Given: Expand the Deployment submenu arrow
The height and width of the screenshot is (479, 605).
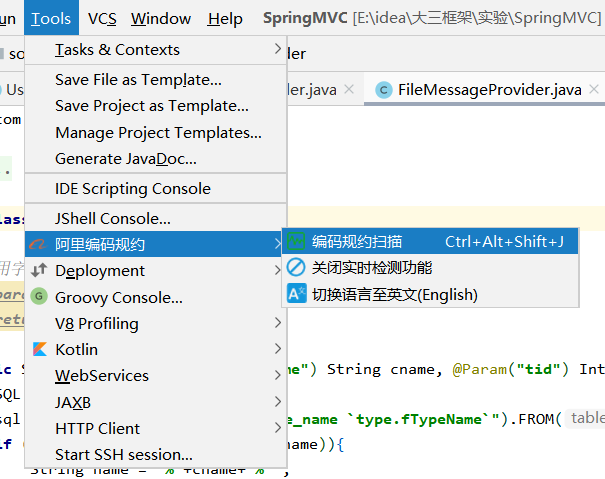Looking at the screenshot, I should click(277, 270).
